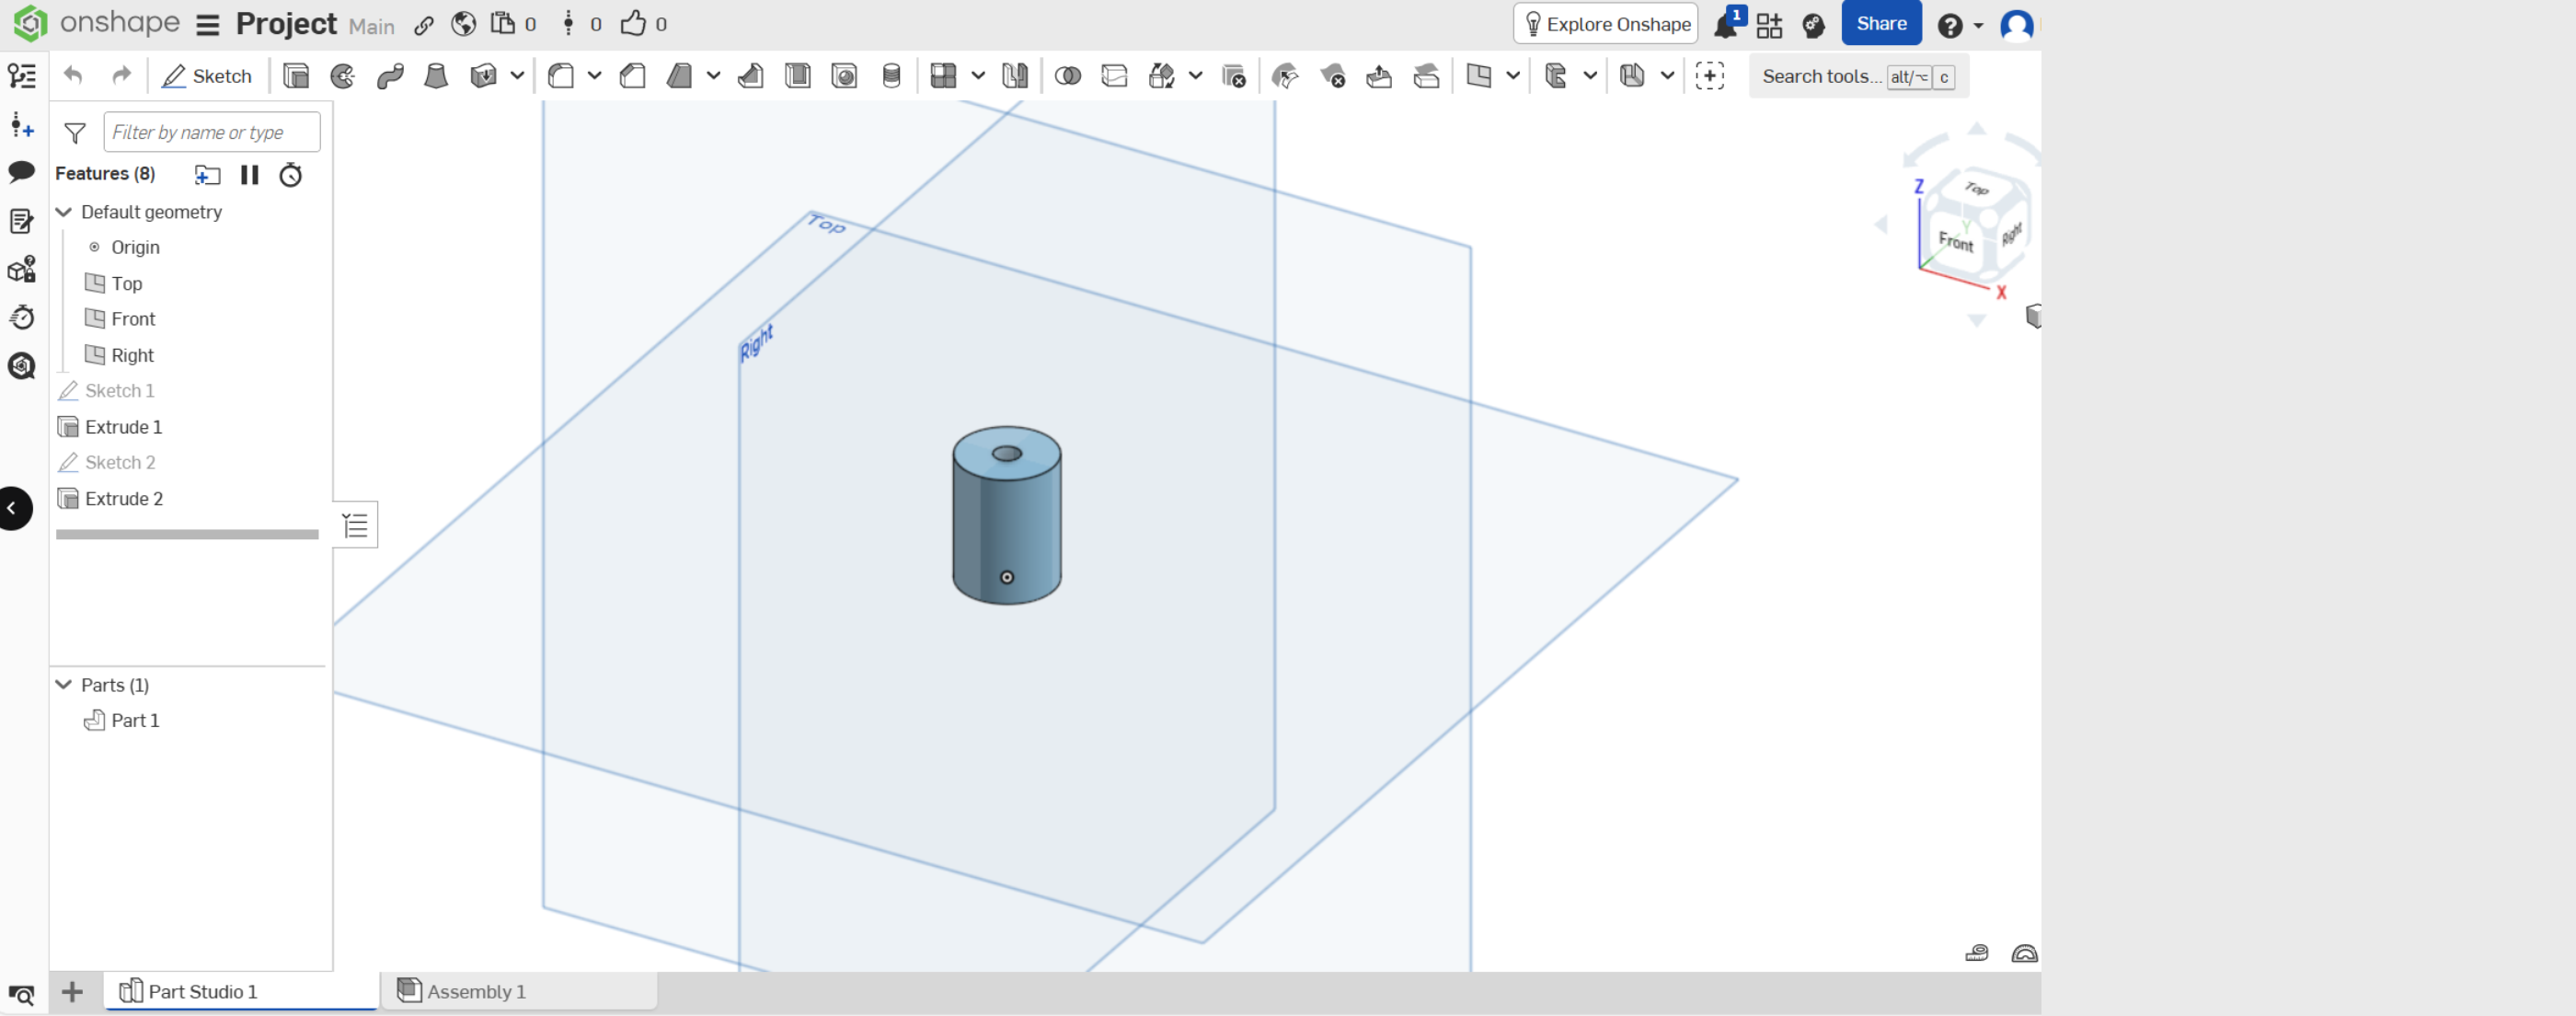Select the Boolean tool icon
Viewport: 2576px width, 1016px height.
tap(1067, 76)
